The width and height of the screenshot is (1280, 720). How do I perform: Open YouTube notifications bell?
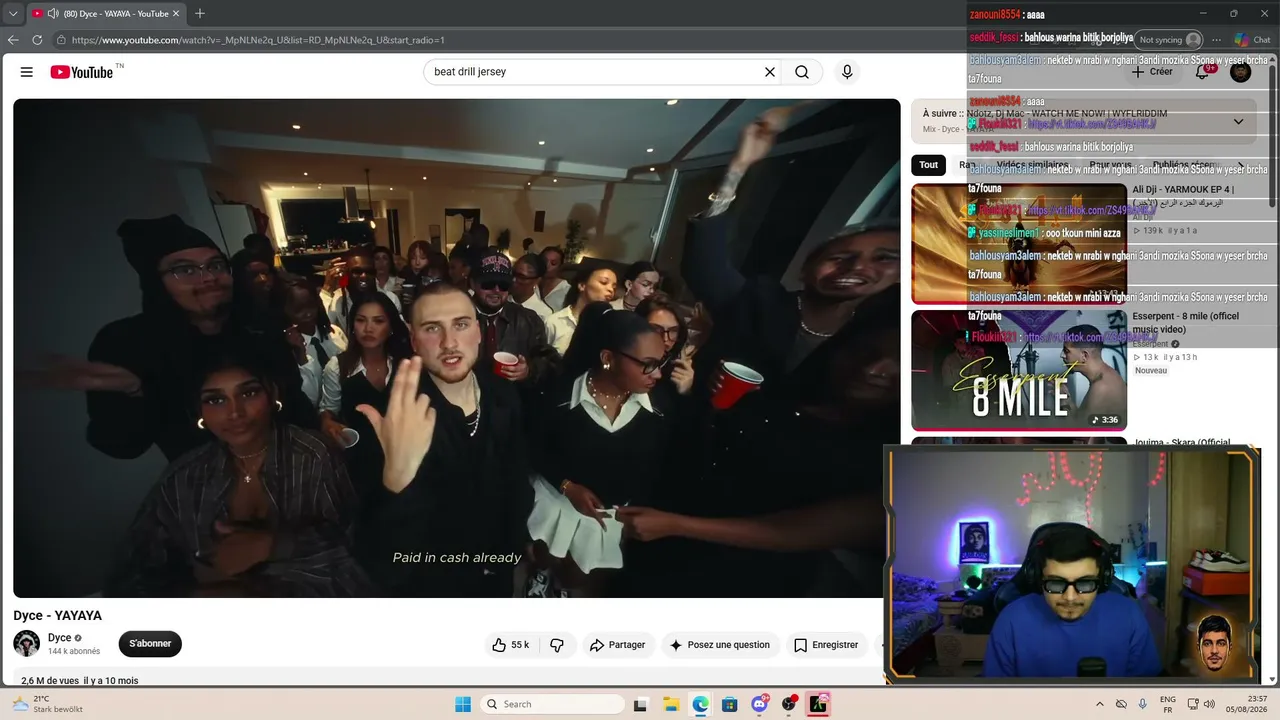(1203, 72)
